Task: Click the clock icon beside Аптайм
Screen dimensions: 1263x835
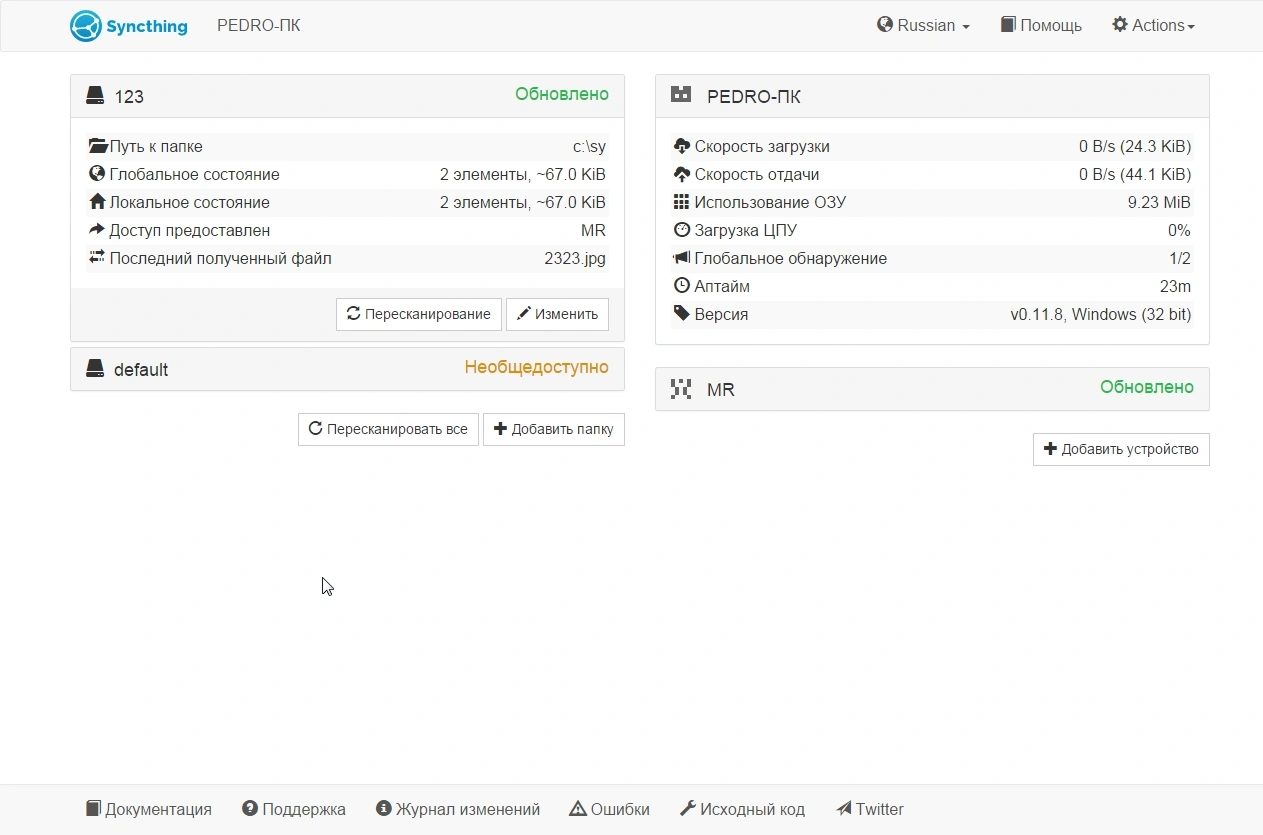Action: click(x=682, y=286)
